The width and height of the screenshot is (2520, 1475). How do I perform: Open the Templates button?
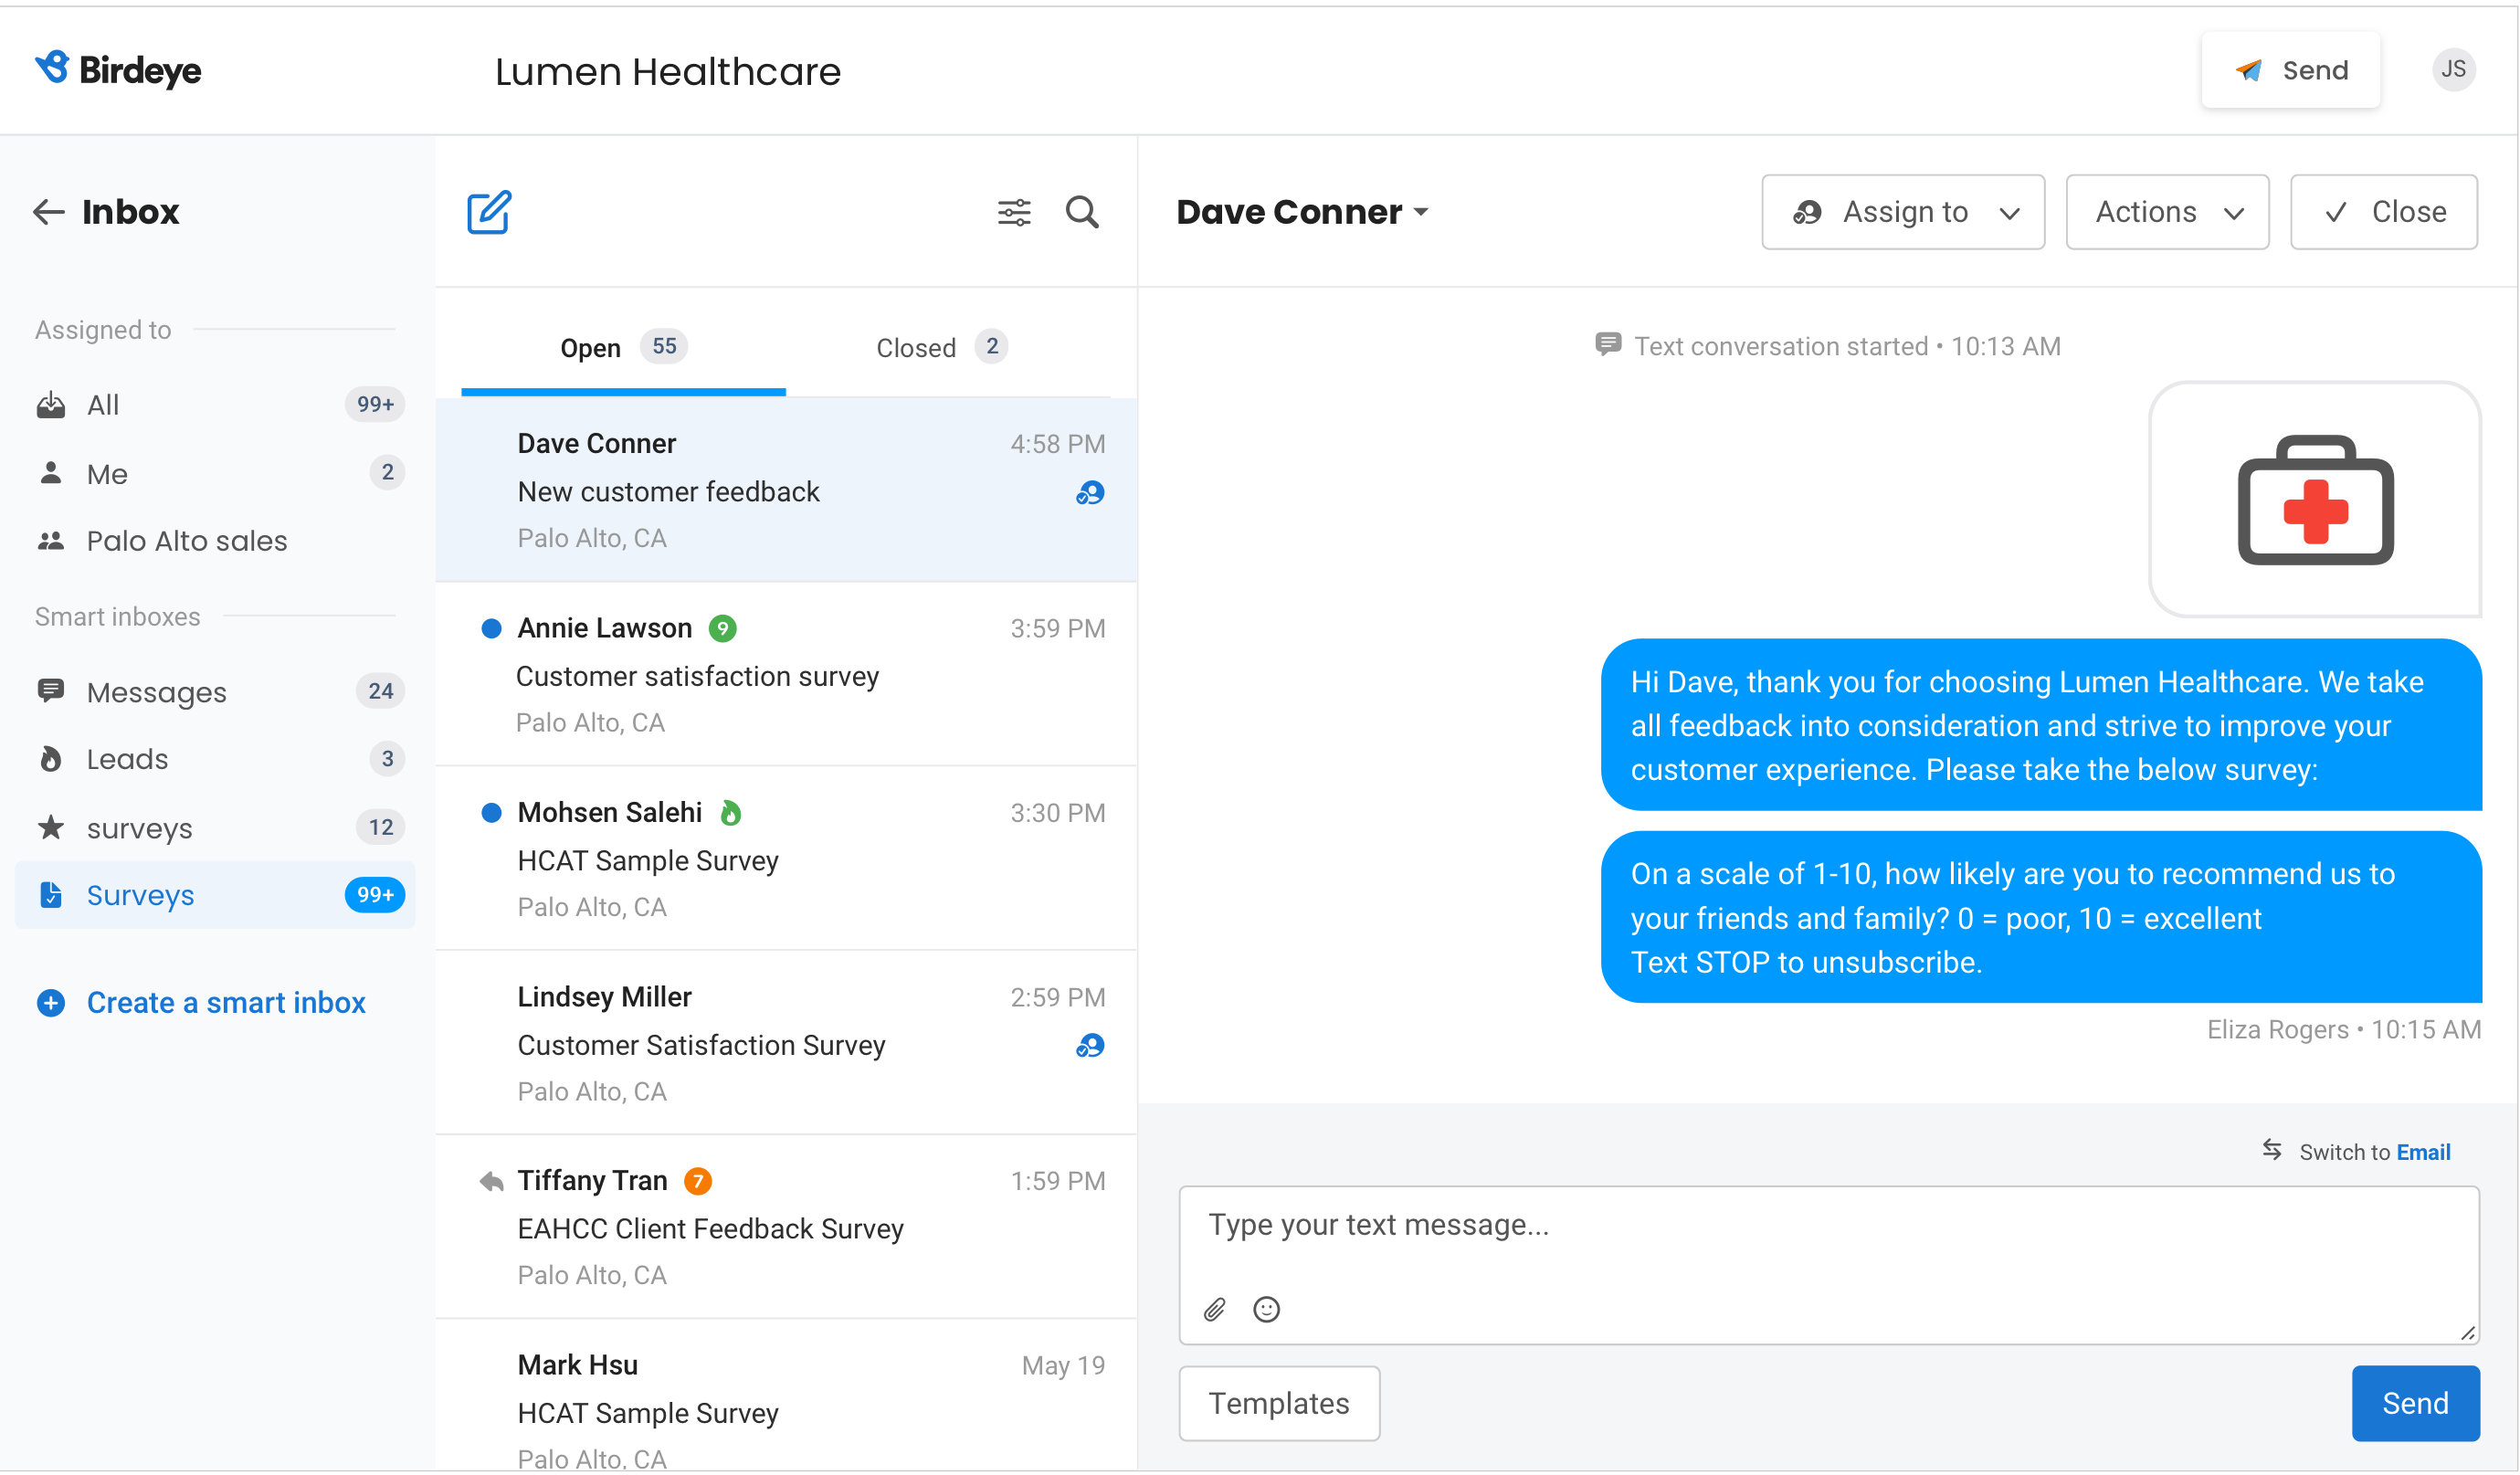(x=1279, y=1404)
